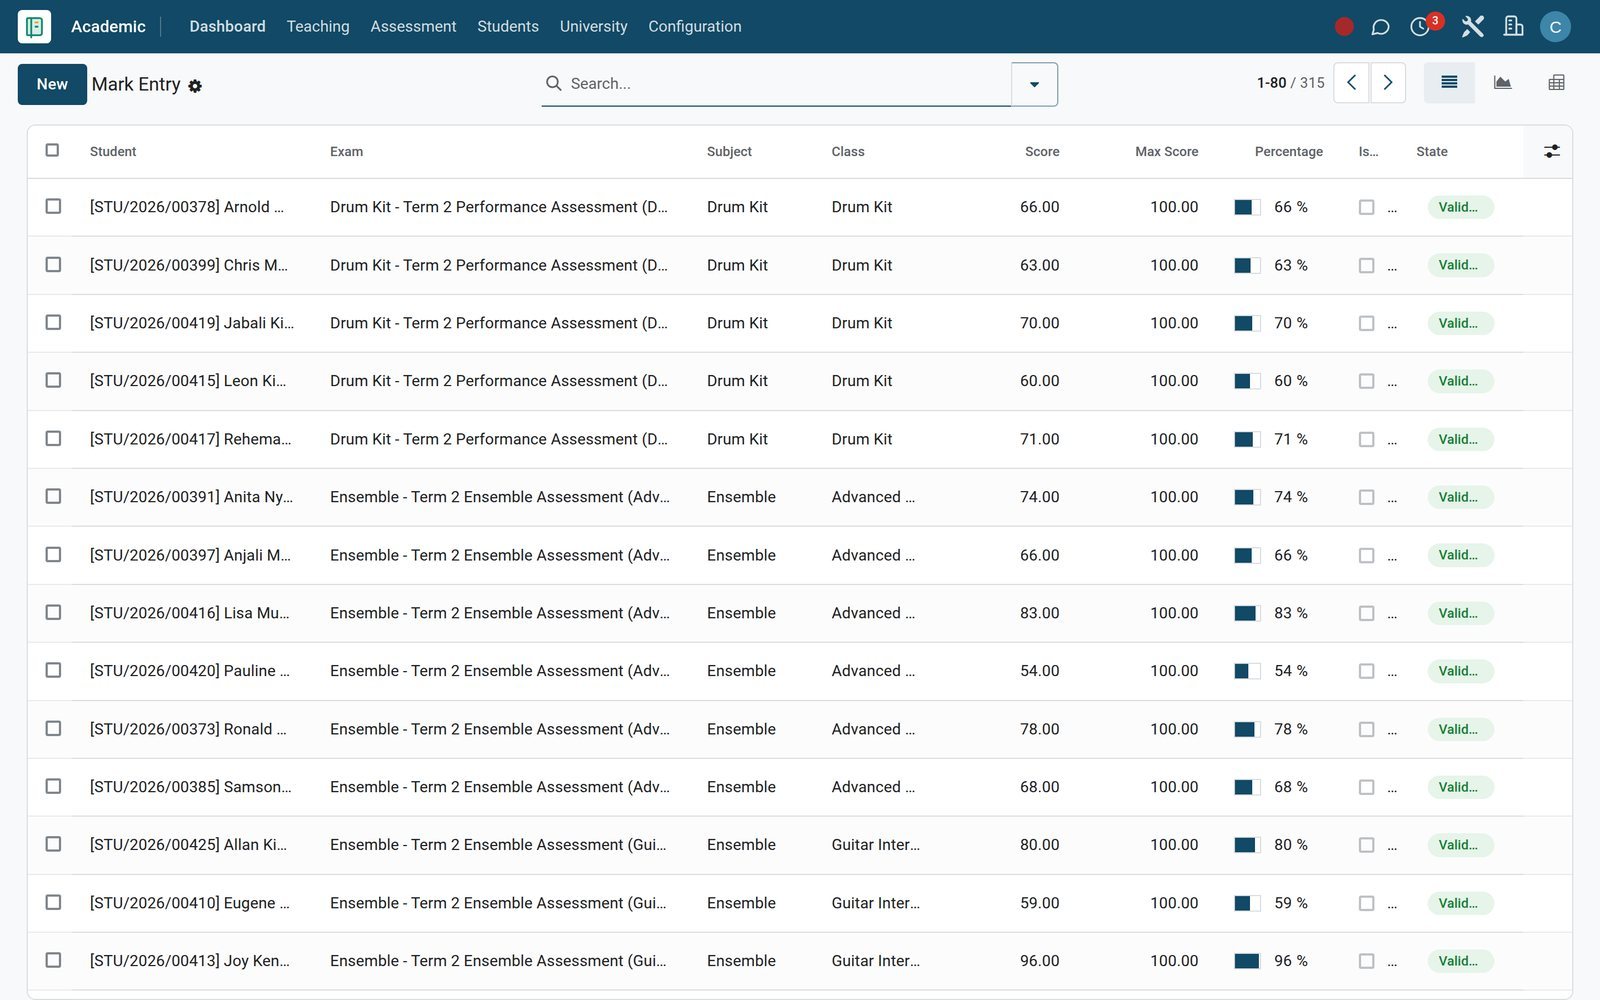Open the University menu
The image size is (1600, 1000).
pos(593,27)
